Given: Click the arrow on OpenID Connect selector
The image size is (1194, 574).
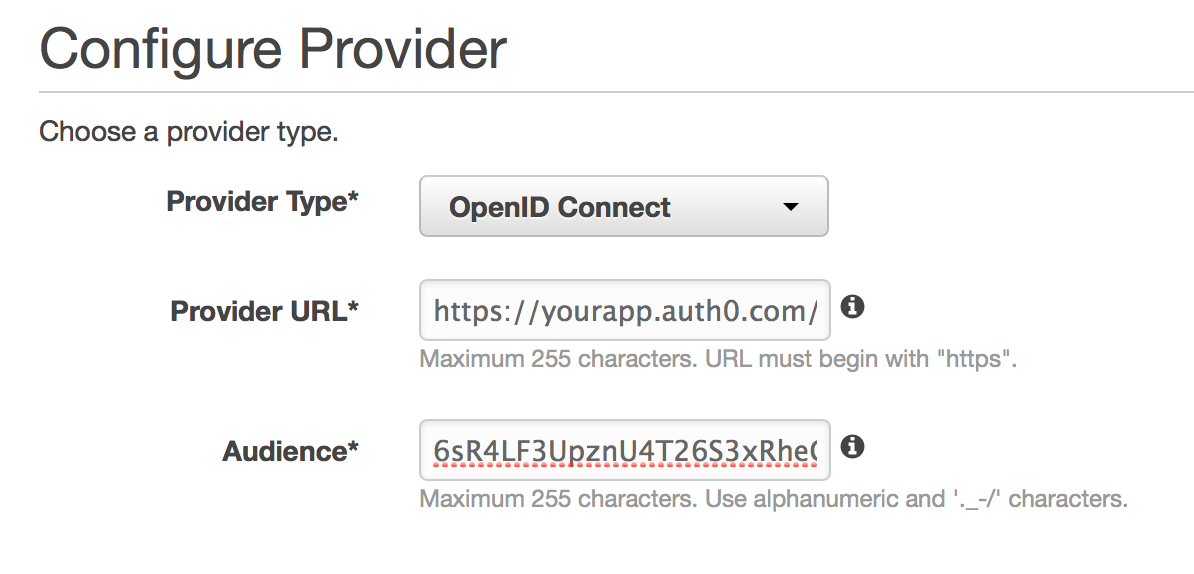Looking at the screenshot, I should pyautogui.click(x=790, y=207).
